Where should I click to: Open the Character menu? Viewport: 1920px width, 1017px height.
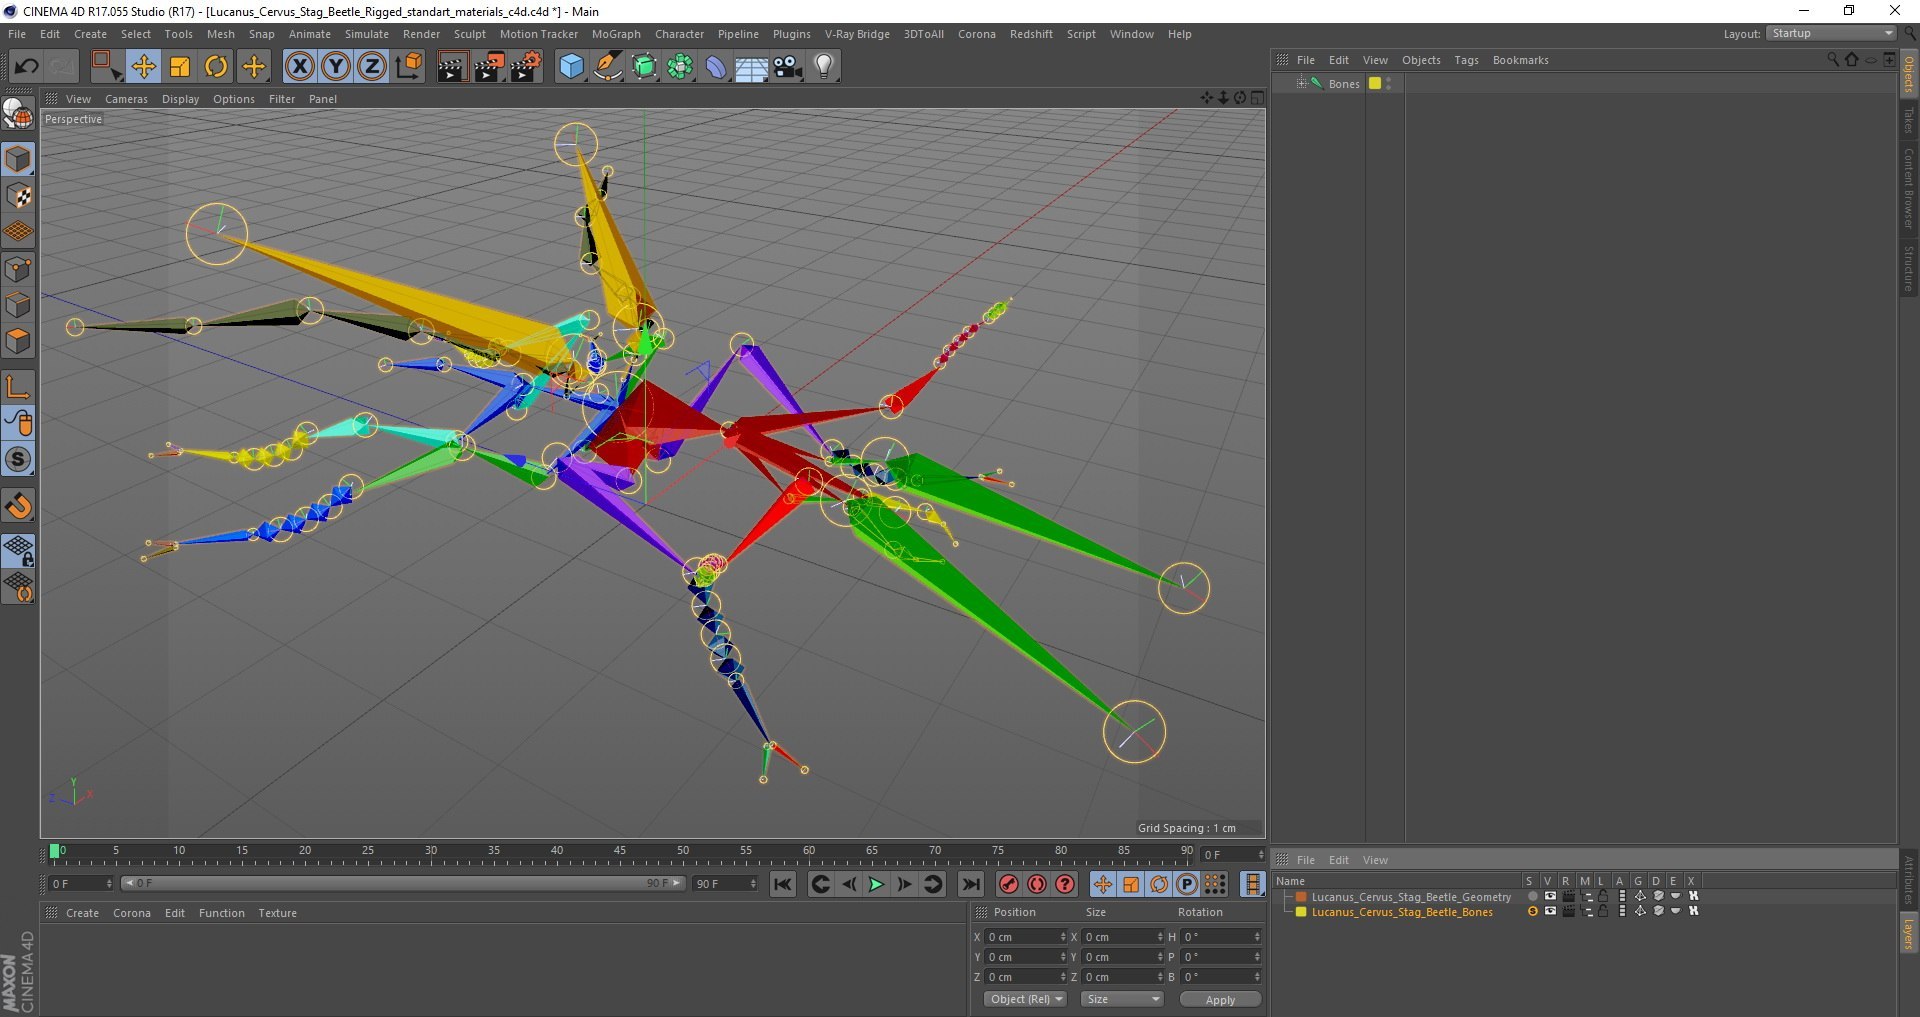[x=679, y=34]
